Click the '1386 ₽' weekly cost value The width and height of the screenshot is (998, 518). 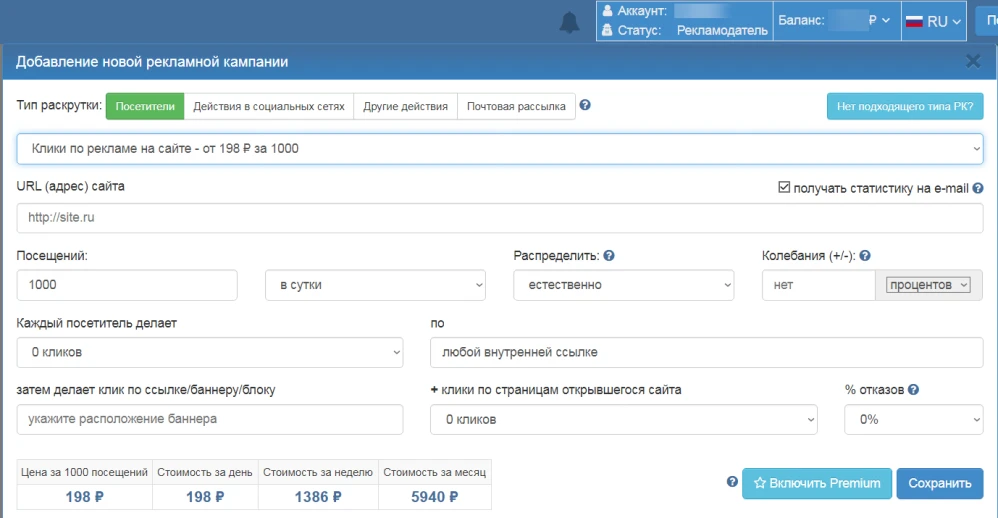coord(318,497)
